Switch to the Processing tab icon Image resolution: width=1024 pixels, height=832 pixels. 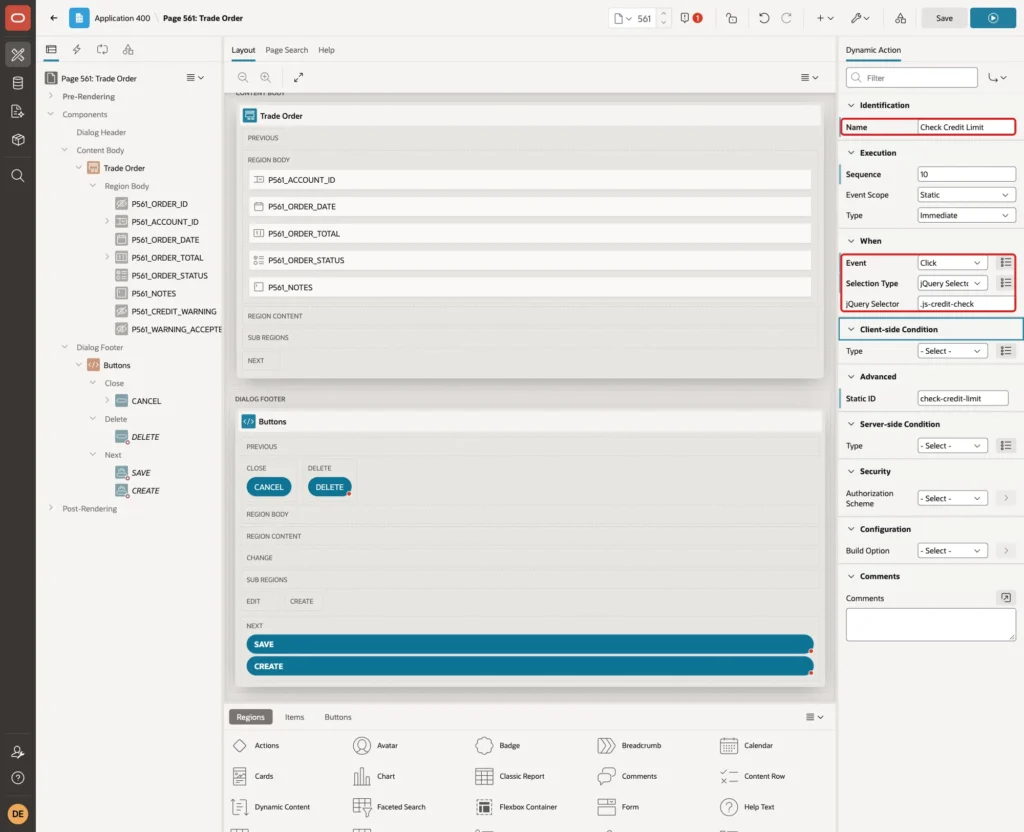(103, 50)
